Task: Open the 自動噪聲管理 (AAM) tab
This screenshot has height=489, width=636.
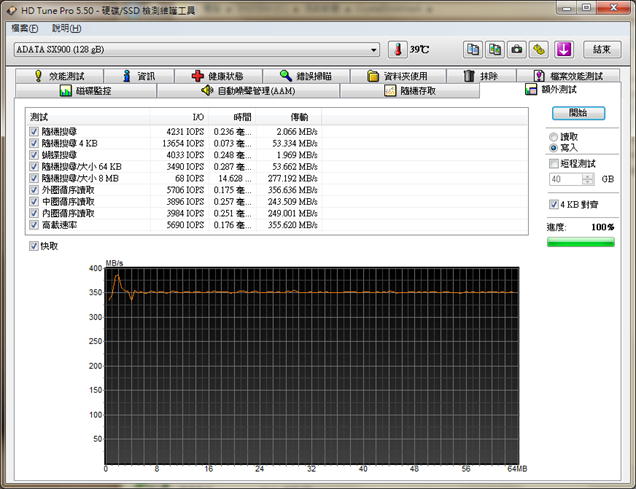Action: point(248,91)
